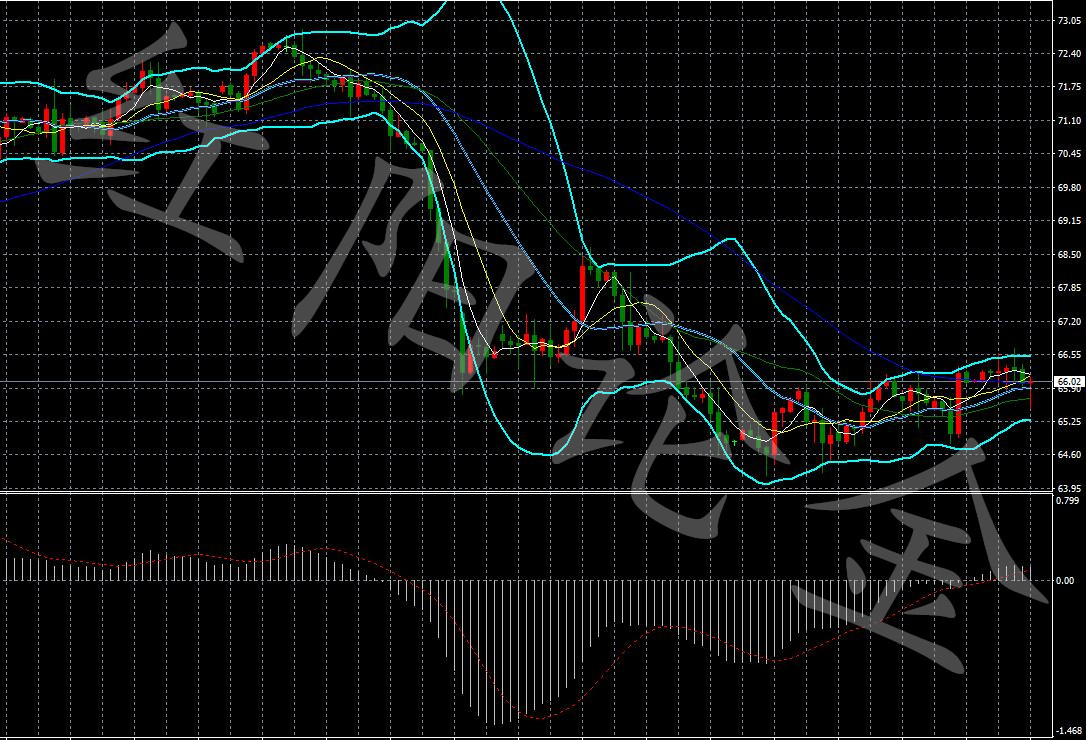
Task: Click the MACD 0.00 zero-level label
Action: pyautogui.click(x=1066, y=580)
